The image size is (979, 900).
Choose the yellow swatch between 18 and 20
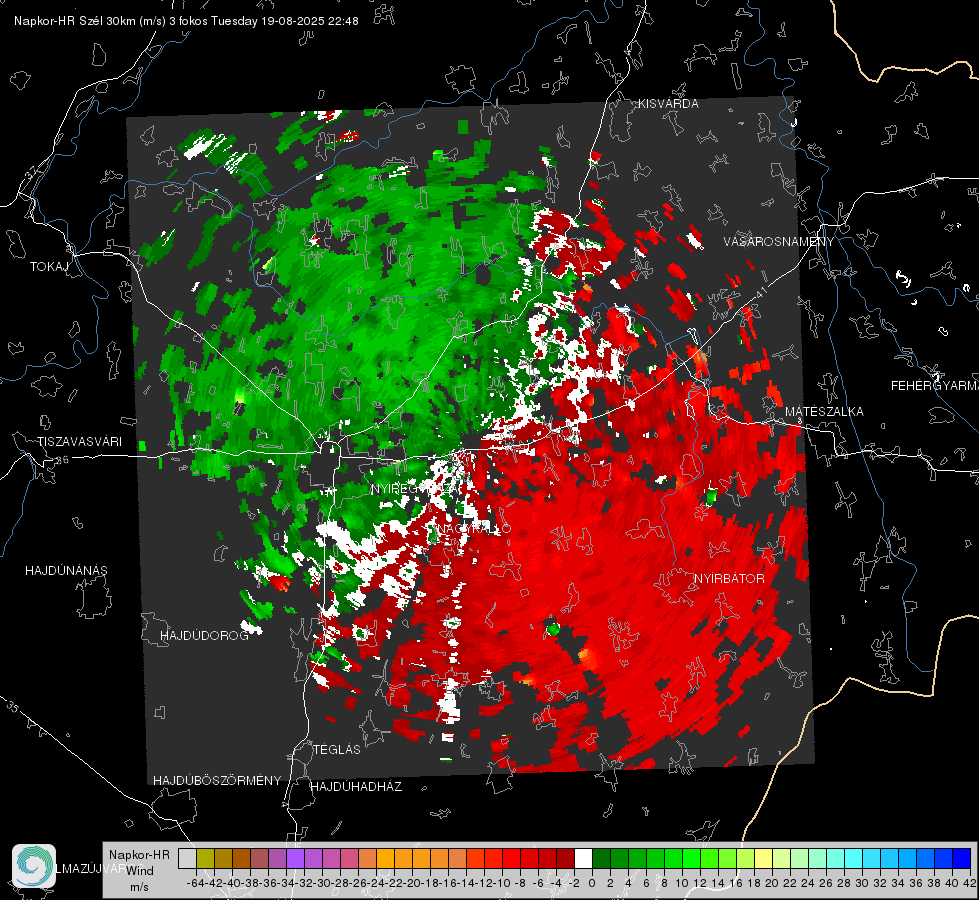click(x=763, y=858)
